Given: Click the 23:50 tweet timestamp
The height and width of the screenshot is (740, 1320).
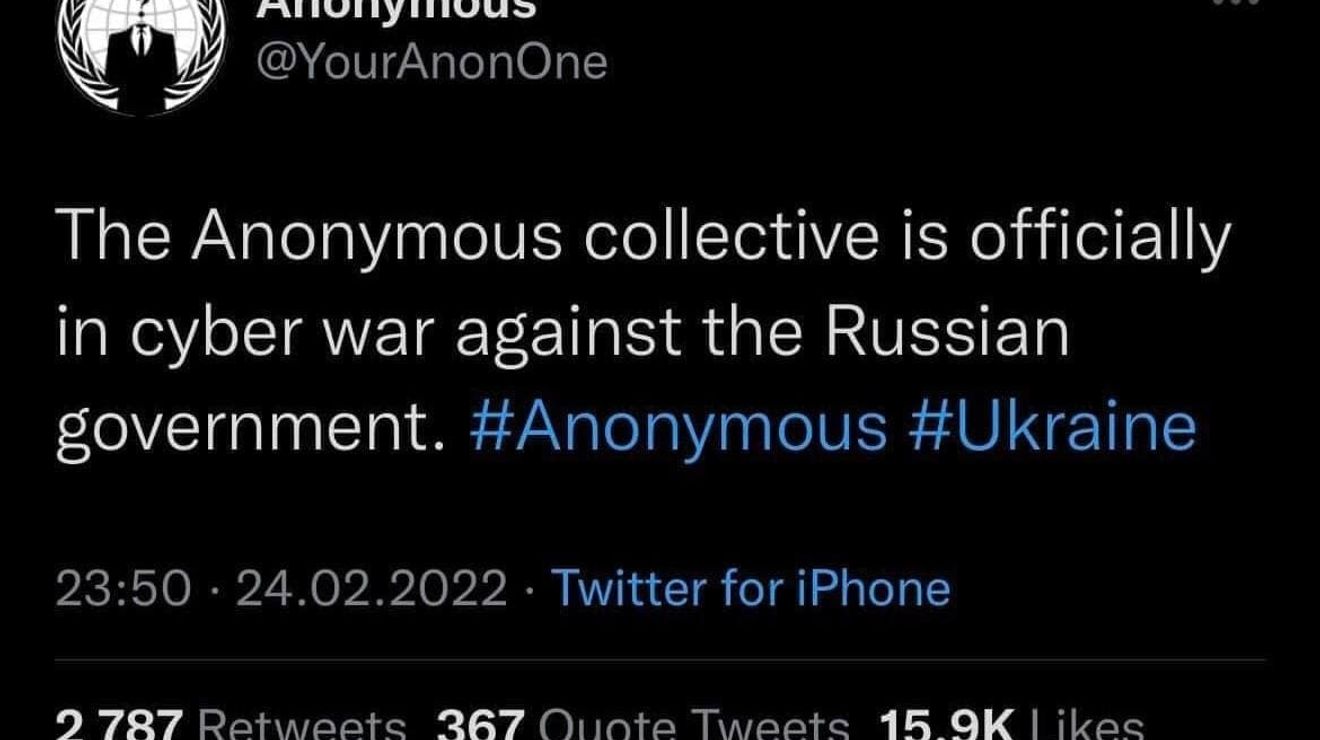Looking at the screenshot, I should pos(123,588).
